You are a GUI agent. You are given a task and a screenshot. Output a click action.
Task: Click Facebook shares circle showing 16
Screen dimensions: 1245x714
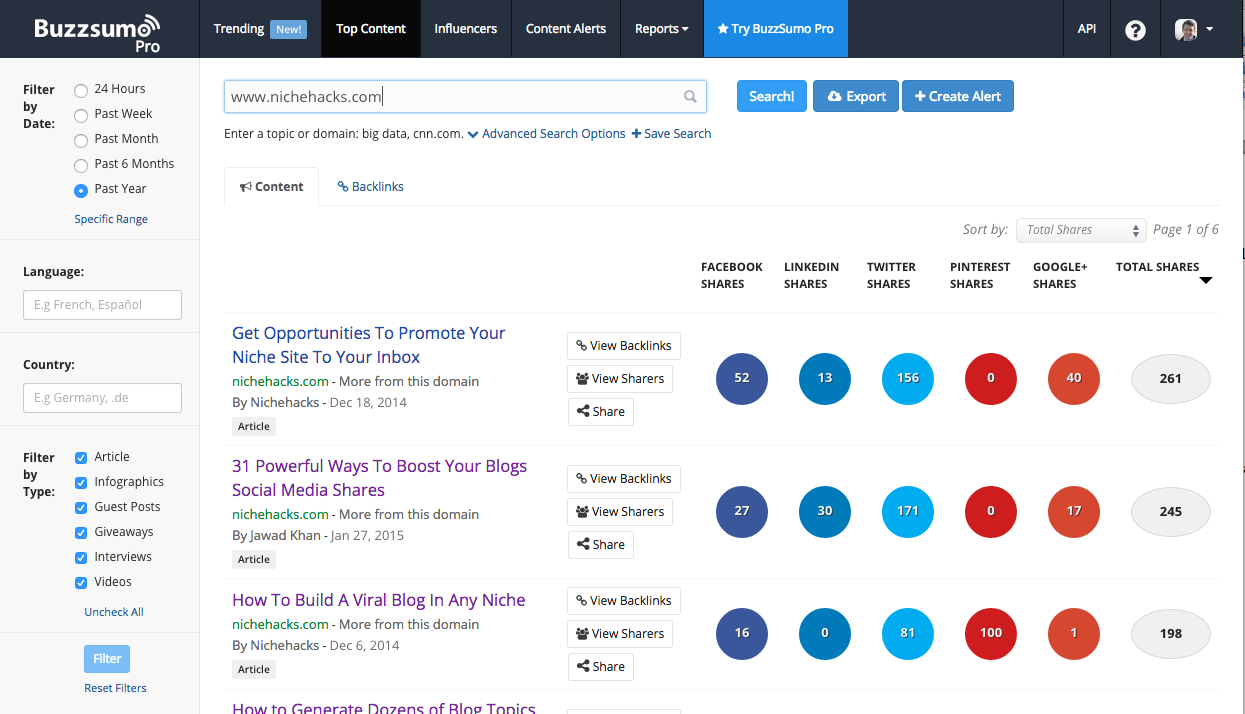(x=742, y=633)
